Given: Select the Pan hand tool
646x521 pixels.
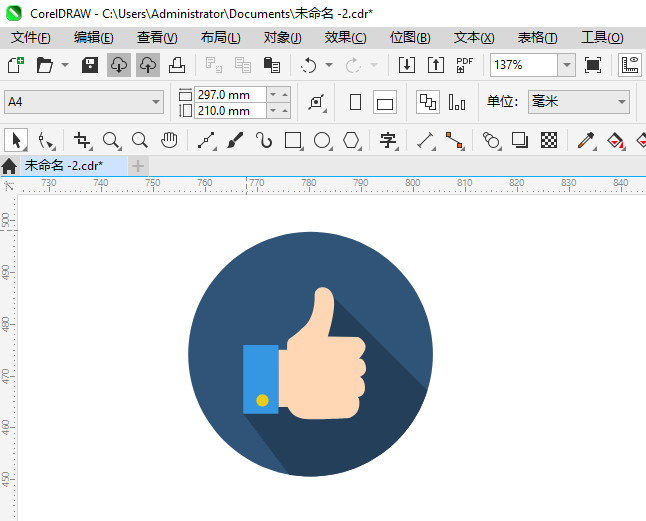Looking at the screenshot, I should click(169, 140).
